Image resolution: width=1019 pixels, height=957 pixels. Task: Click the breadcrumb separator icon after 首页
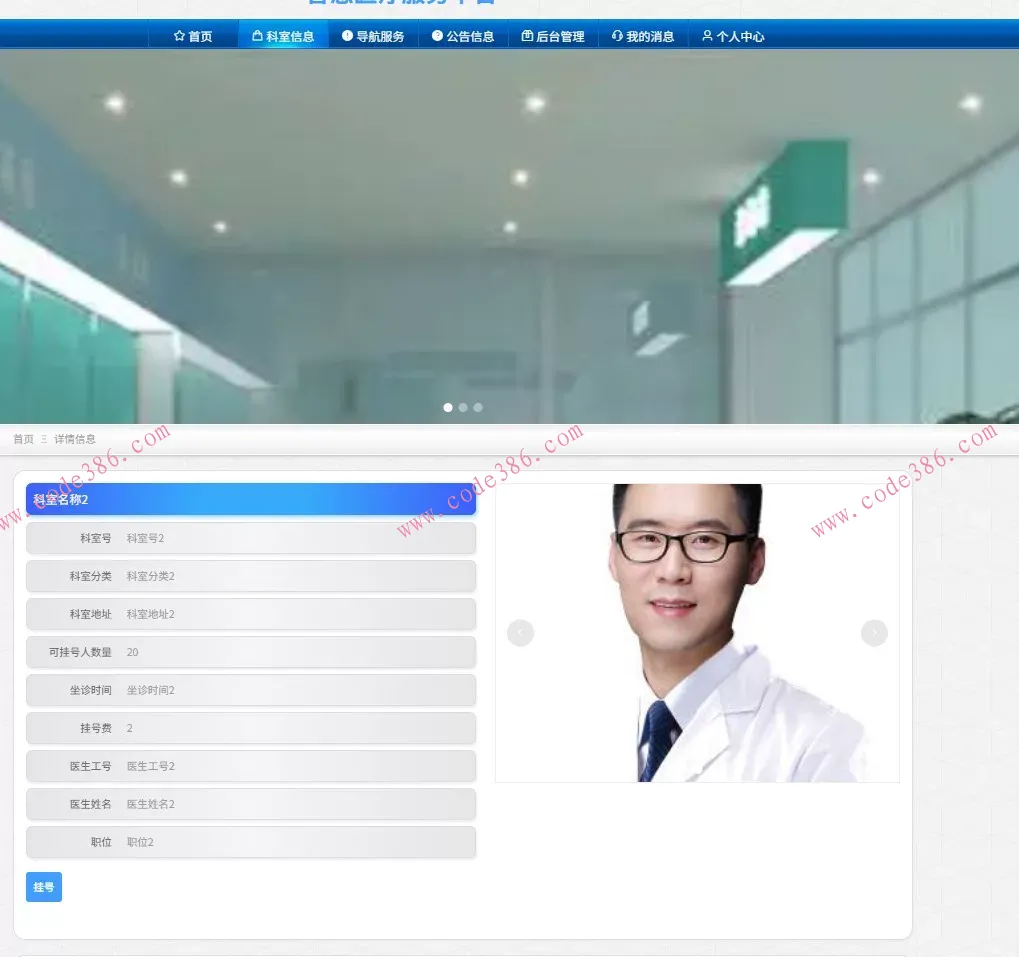[44, 439]
